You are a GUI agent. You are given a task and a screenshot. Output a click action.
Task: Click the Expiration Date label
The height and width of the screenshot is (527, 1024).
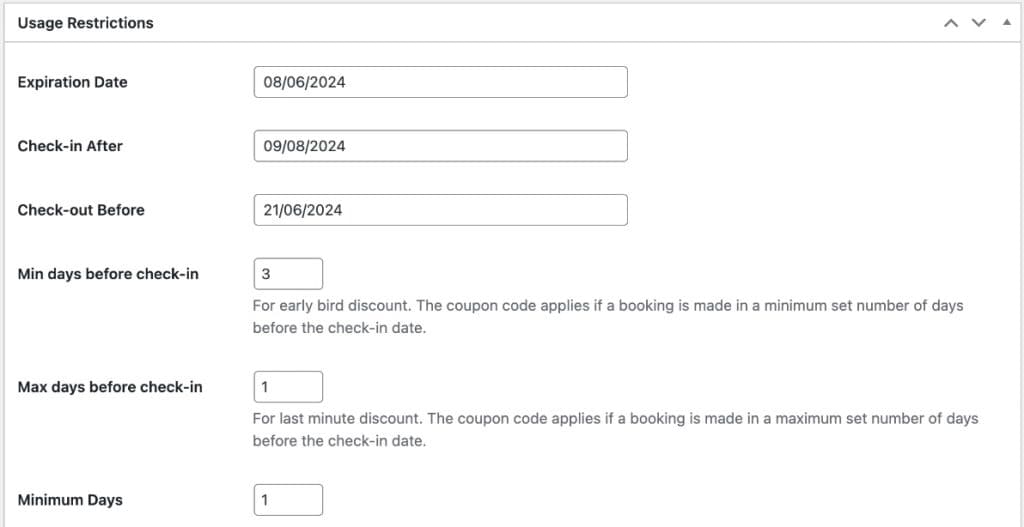tap(73, 82)
